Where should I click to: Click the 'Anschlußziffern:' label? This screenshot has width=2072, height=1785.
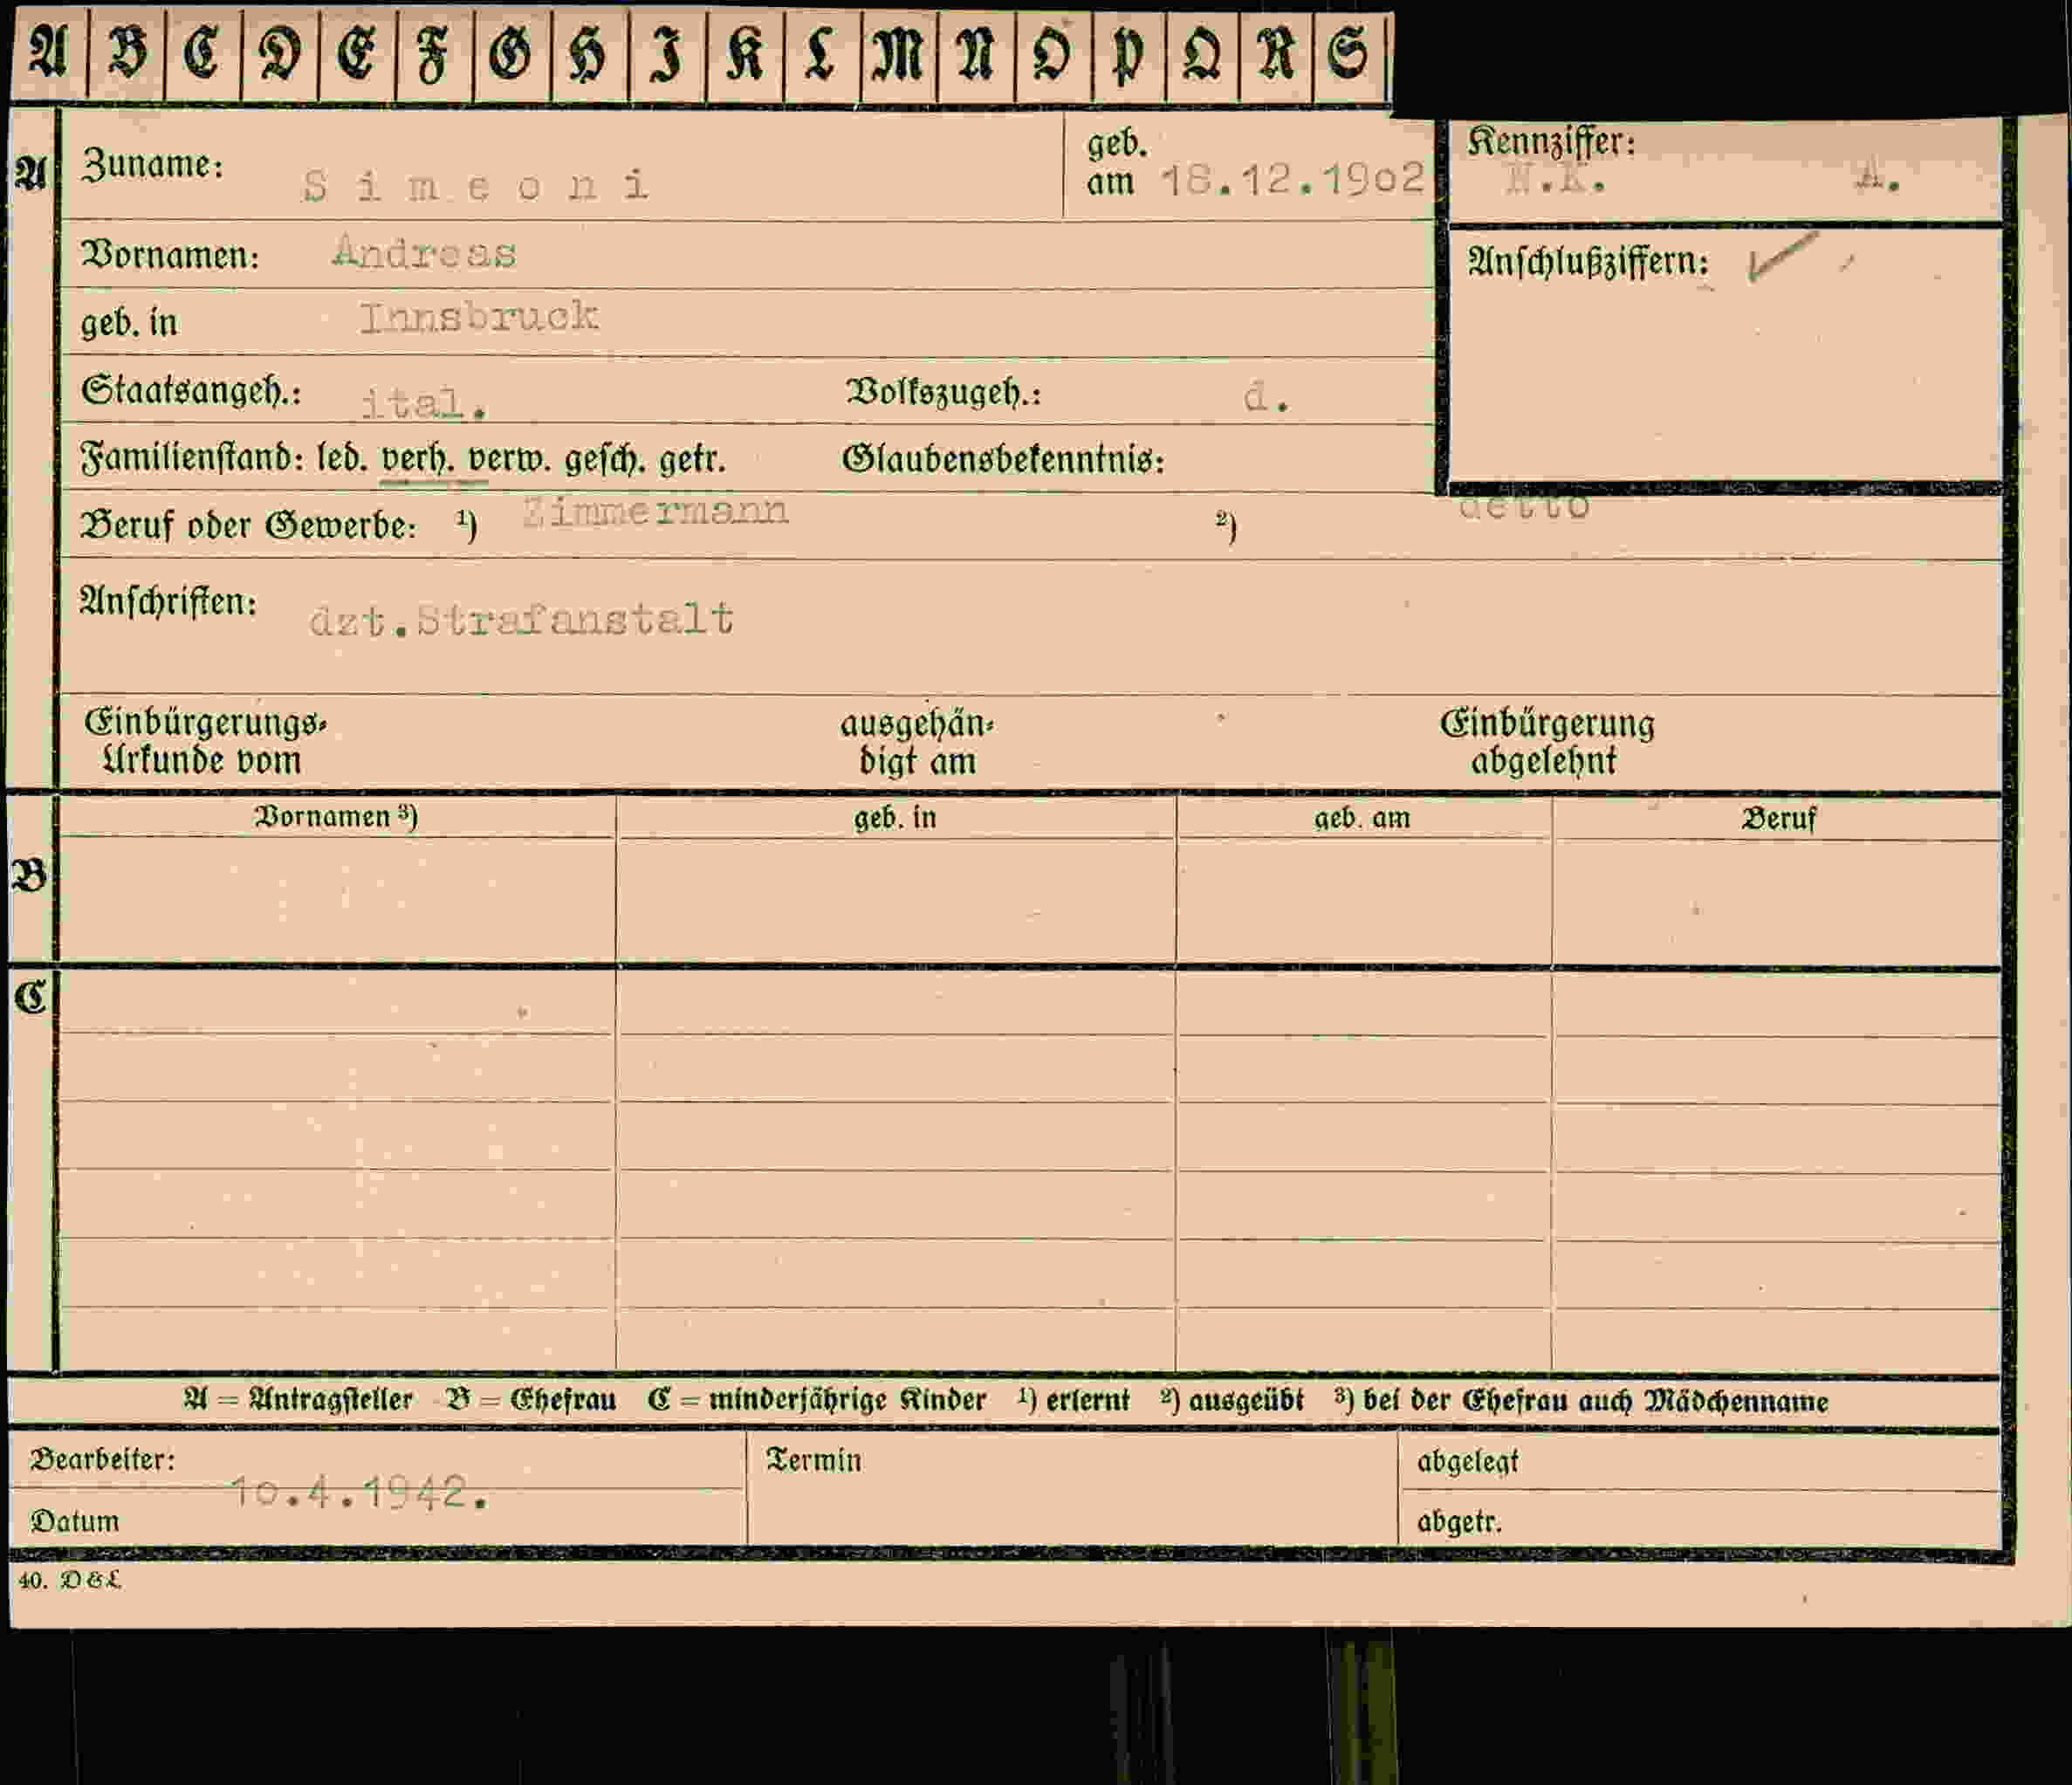point(1588,262)
